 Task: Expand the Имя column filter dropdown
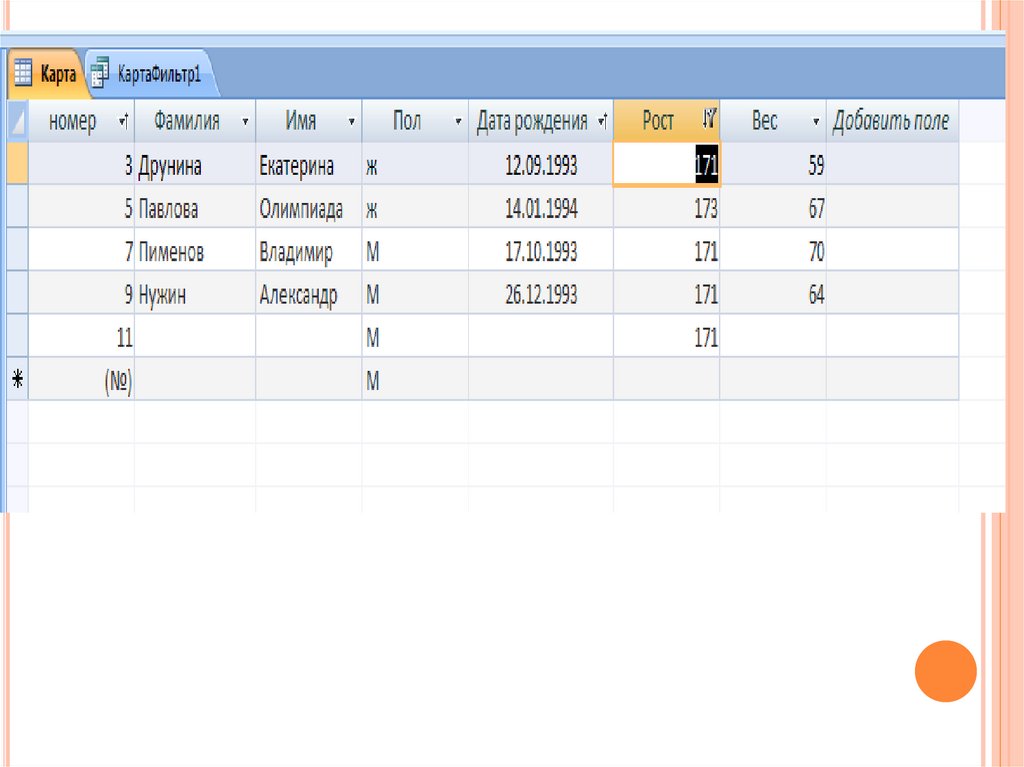351,122
